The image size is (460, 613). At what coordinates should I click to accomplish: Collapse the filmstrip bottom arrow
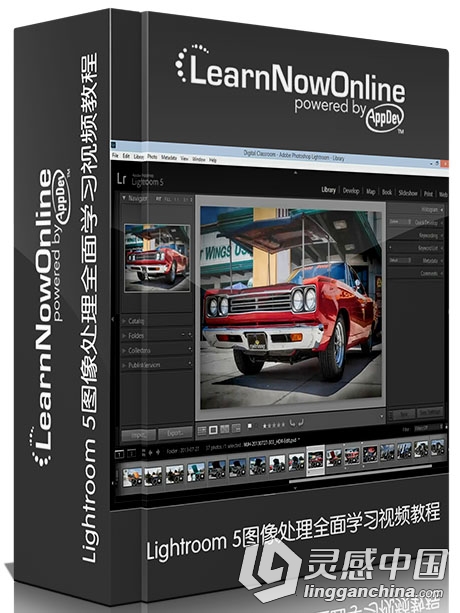pos(295,488)
